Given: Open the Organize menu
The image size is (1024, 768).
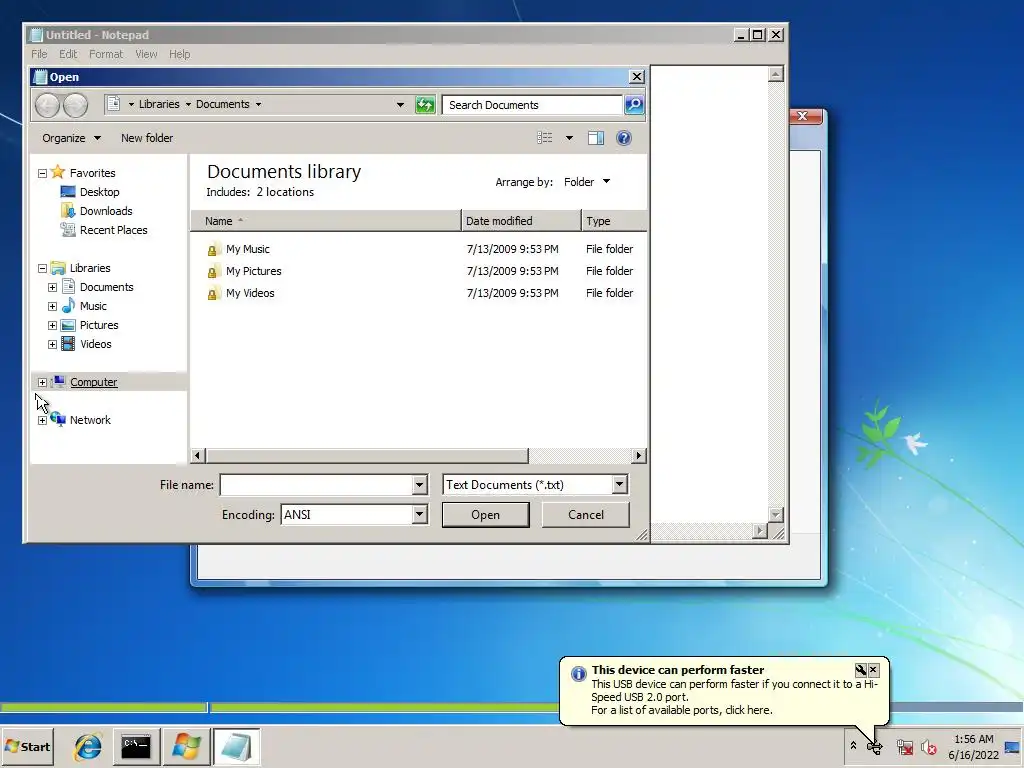Looking at the screenshot, I should click(71, 138).
